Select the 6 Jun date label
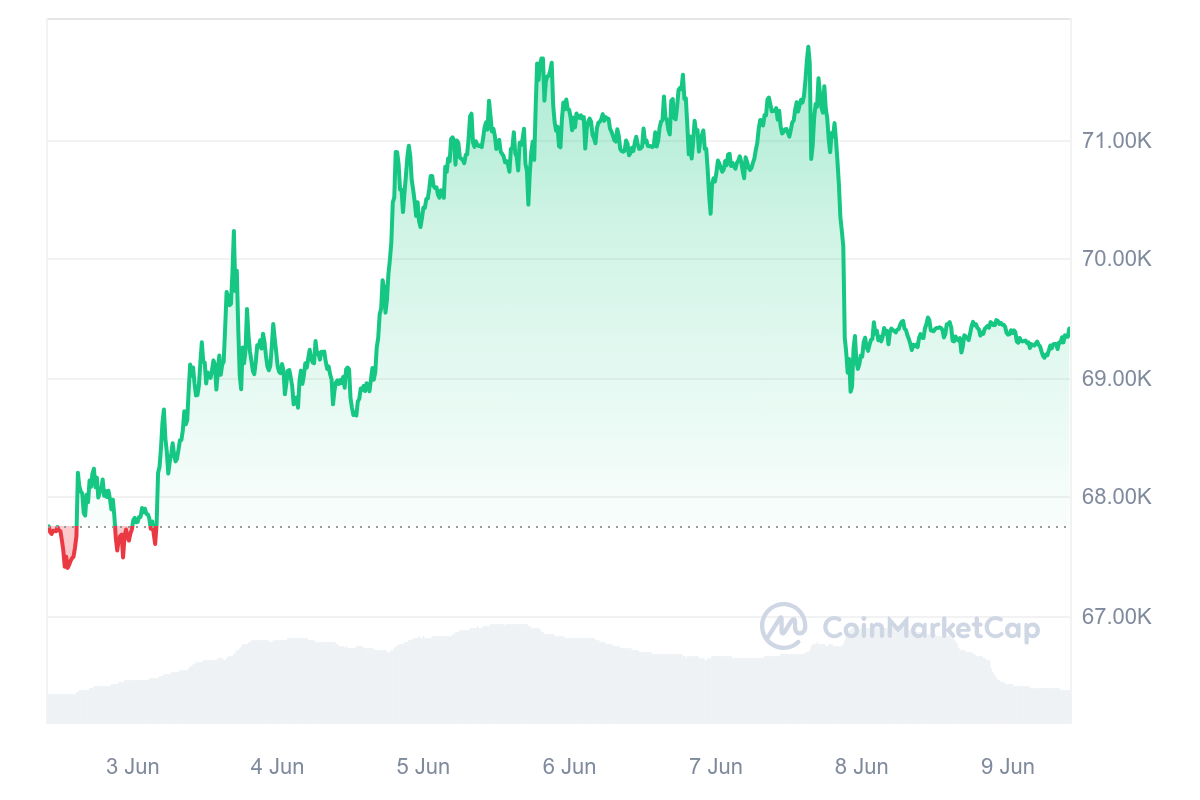The width and height of the screenshot is (1200, 800). [x=569, y=767]
